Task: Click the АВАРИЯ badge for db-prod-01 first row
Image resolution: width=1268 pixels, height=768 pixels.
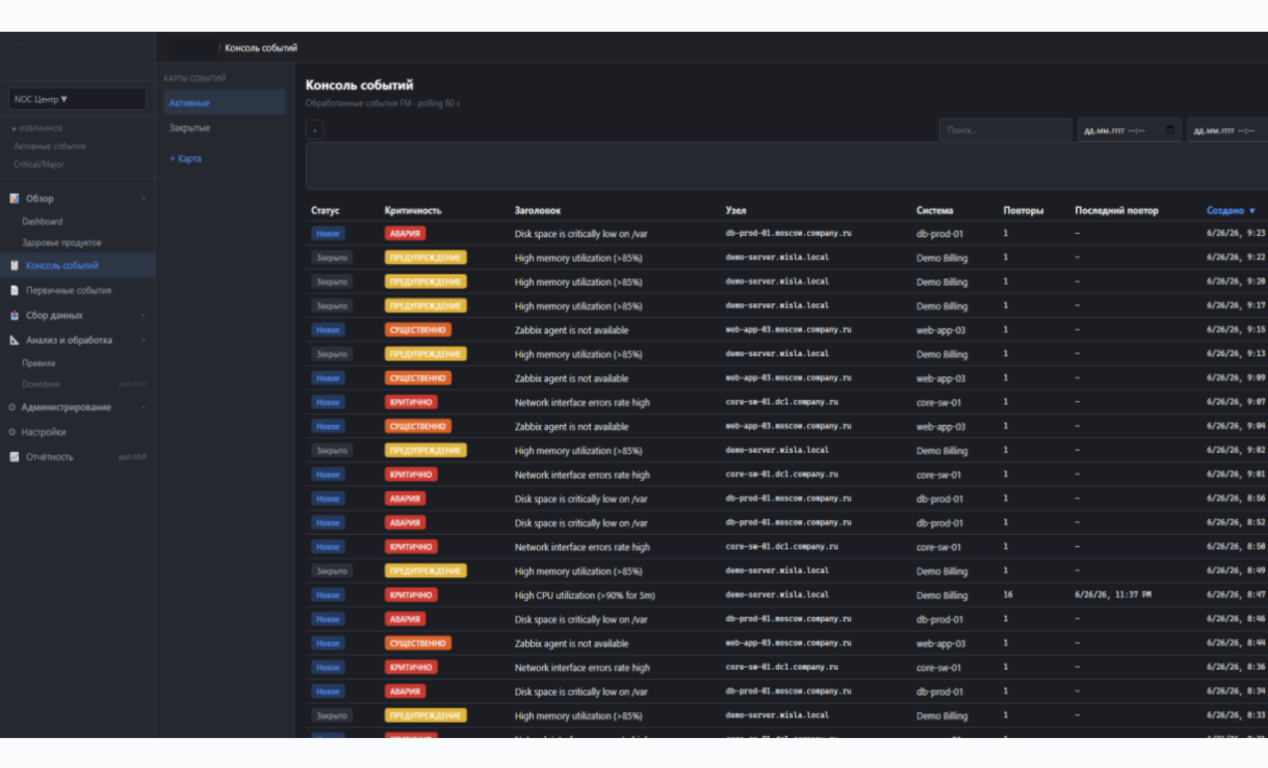Action: (405, 233)
